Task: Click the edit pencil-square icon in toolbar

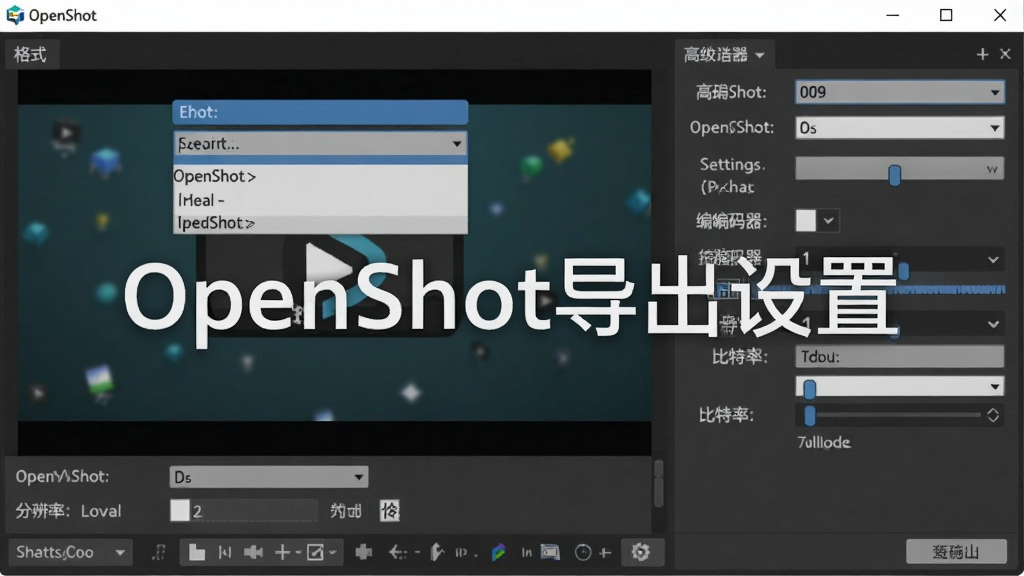Action: point(315,552)
